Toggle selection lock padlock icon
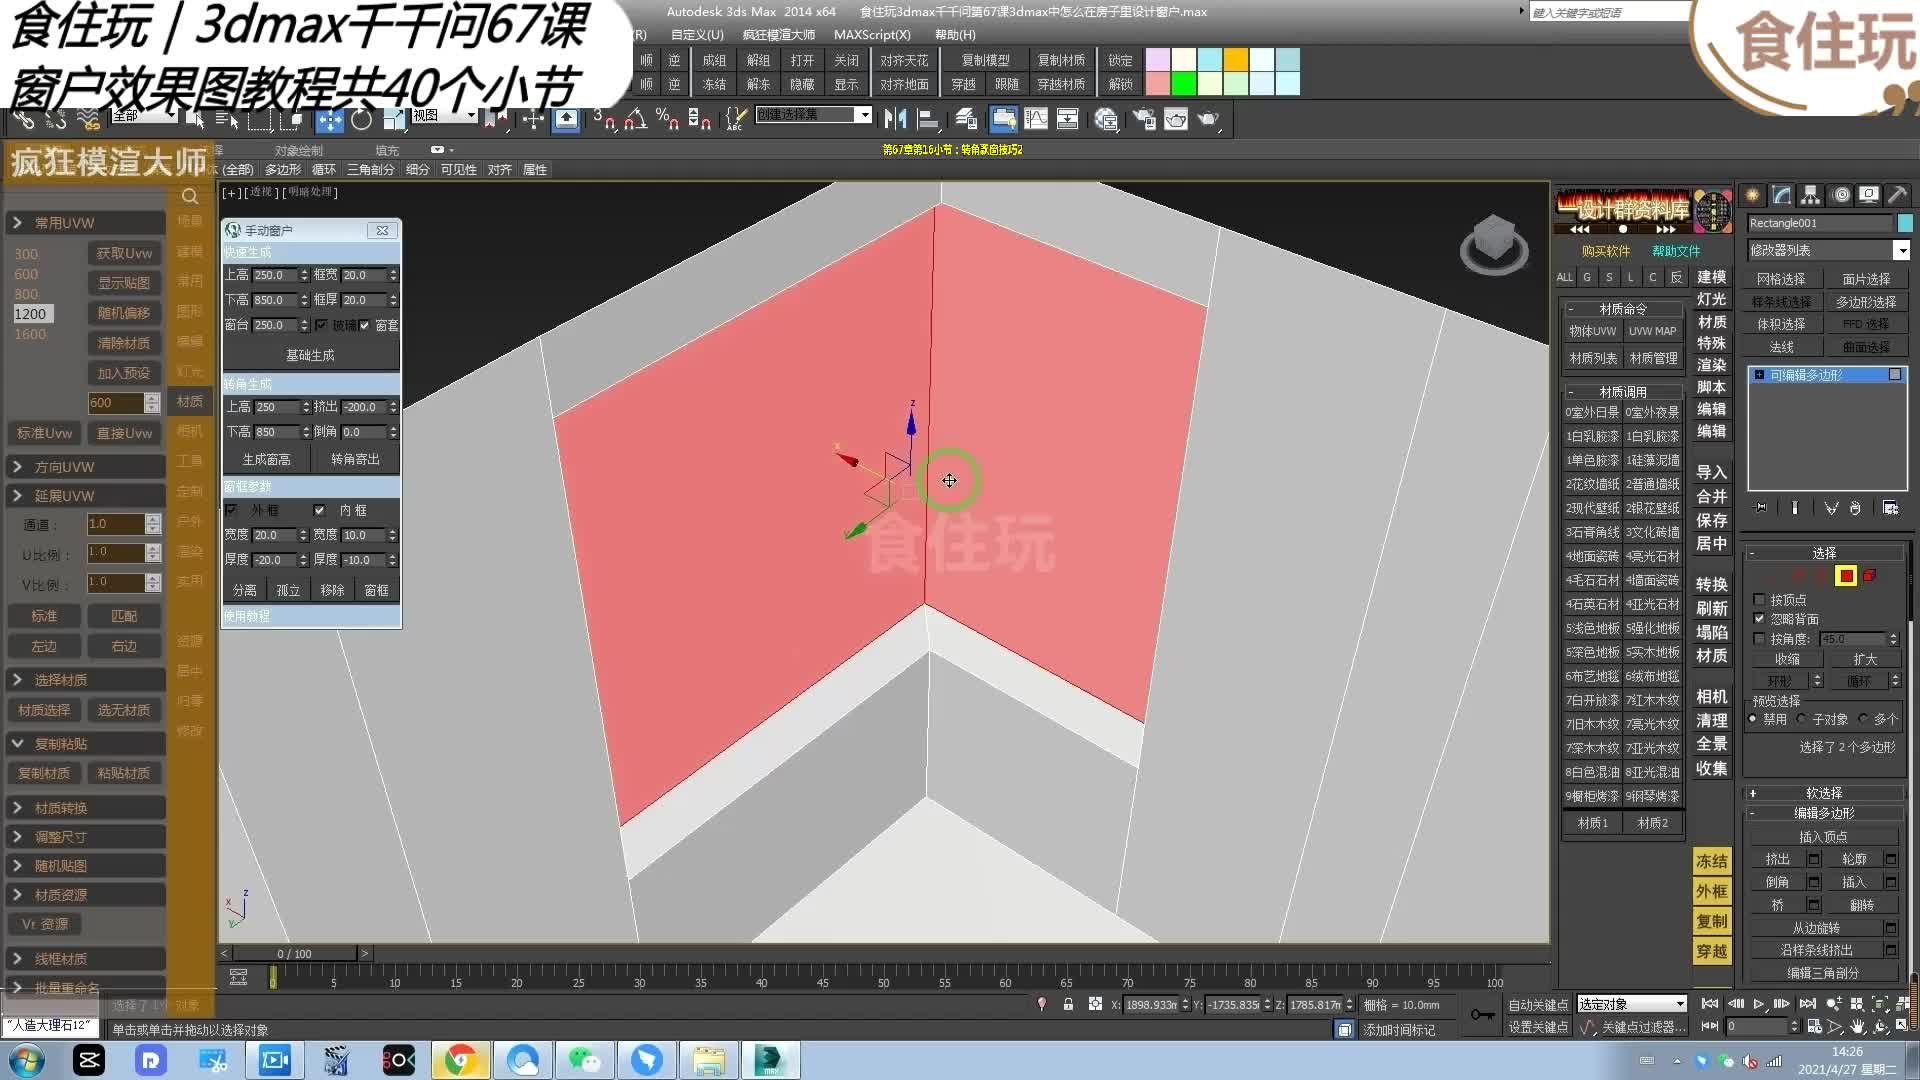 (x=1068, y=1004)
